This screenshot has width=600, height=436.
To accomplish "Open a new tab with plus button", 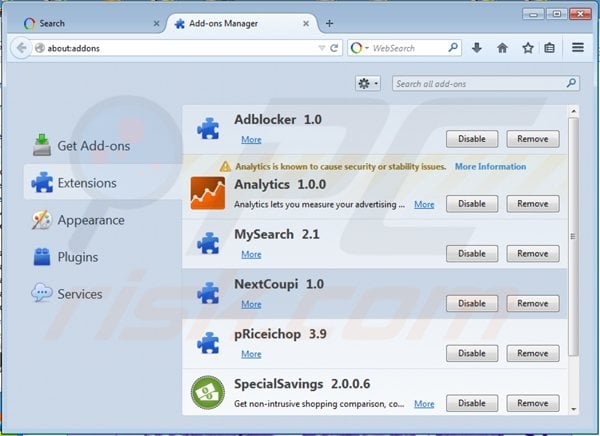I will (x=329, y=23).
